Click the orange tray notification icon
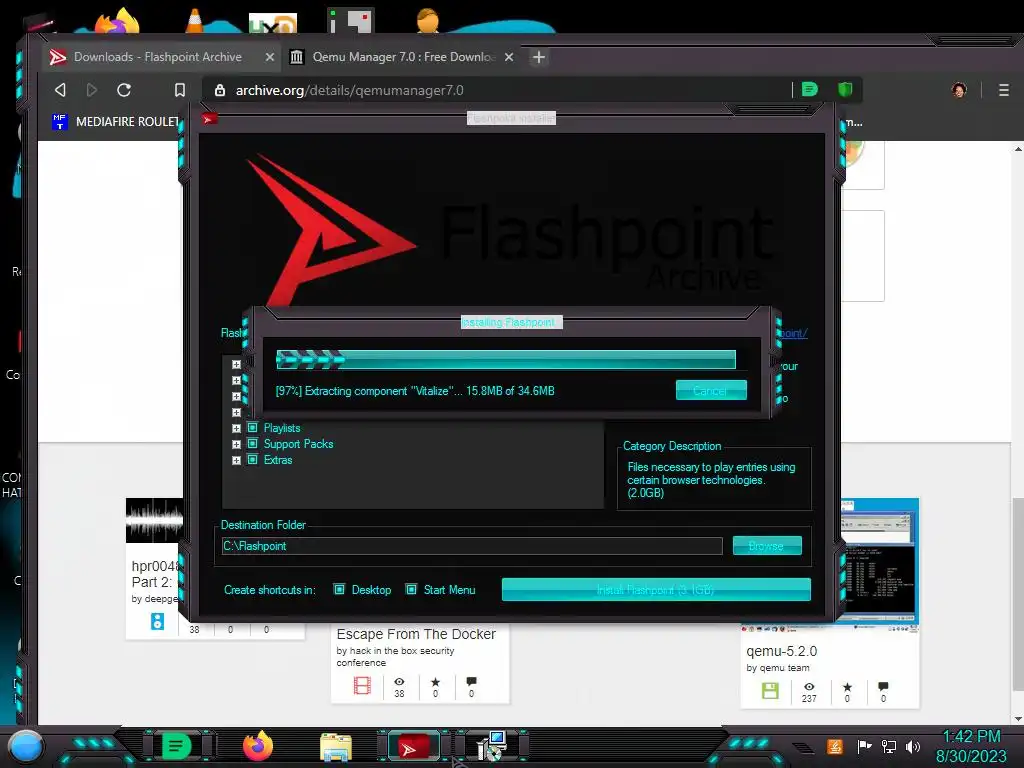Image resolution: width=1024 pixels, height=768 pixels. coord(835,746)
